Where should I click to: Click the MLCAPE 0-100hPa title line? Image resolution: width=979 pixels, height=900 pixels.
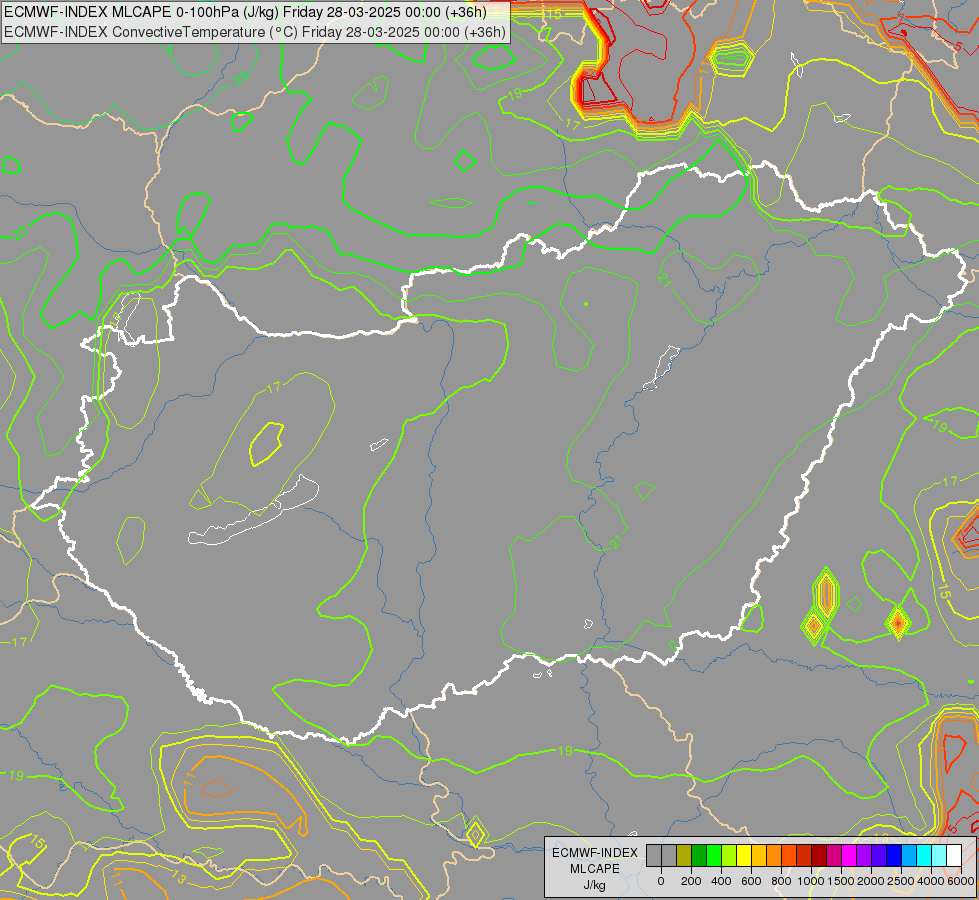(245, 11)
